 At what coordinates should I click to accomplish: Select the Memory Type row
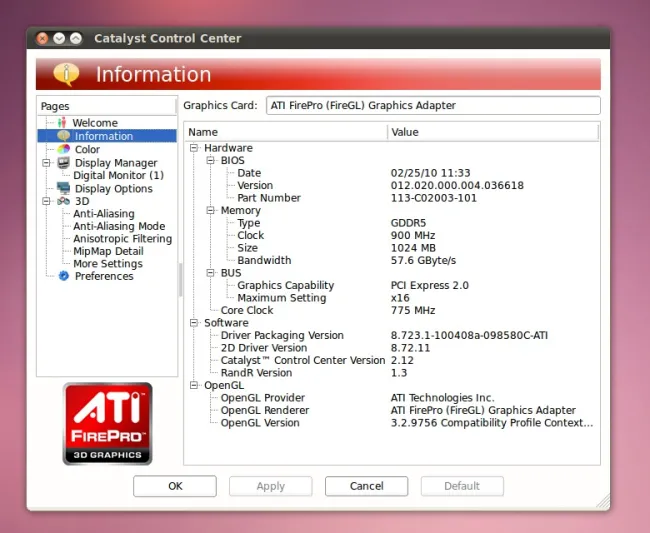click(392, 223)
